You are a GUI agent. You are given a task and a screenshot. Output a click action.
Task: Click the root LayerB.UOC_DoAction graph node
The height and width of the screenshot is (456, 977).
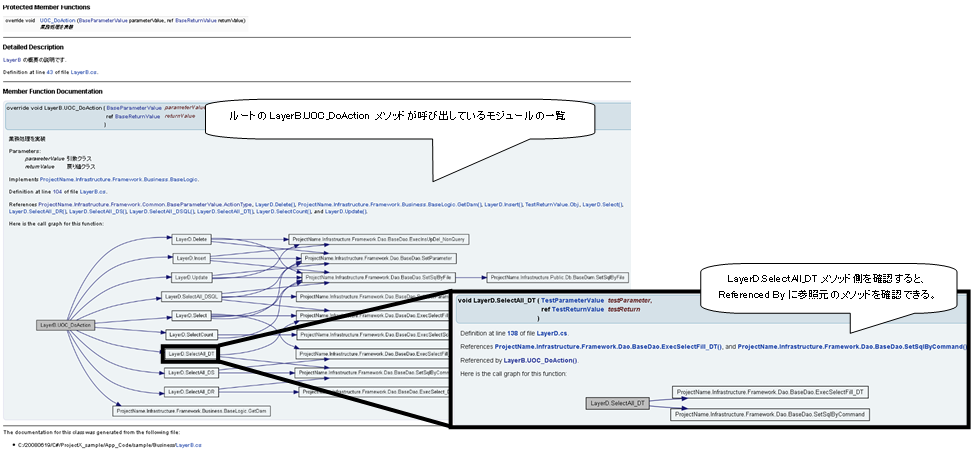click(66, 325)
